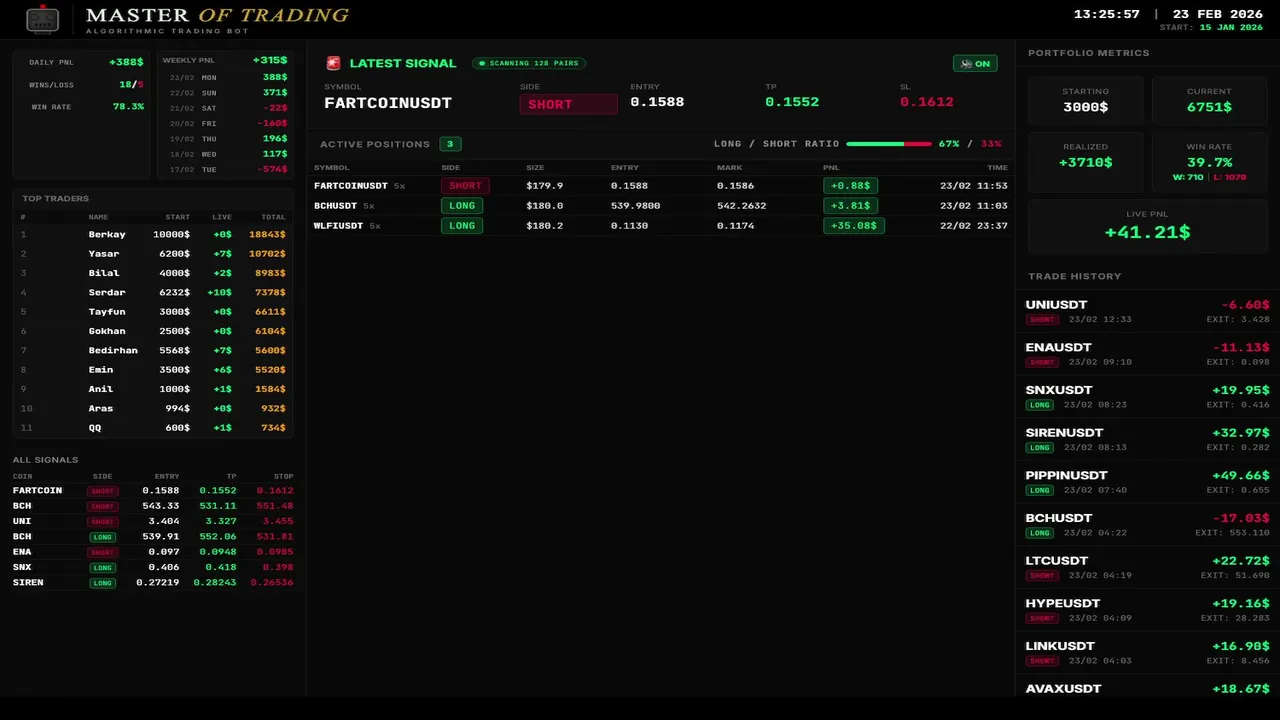Image resolution: width=1280 pixels, height=720 pixels.
Task: Open the WLFIUSDT active position row
Action: tap(660, 226)
